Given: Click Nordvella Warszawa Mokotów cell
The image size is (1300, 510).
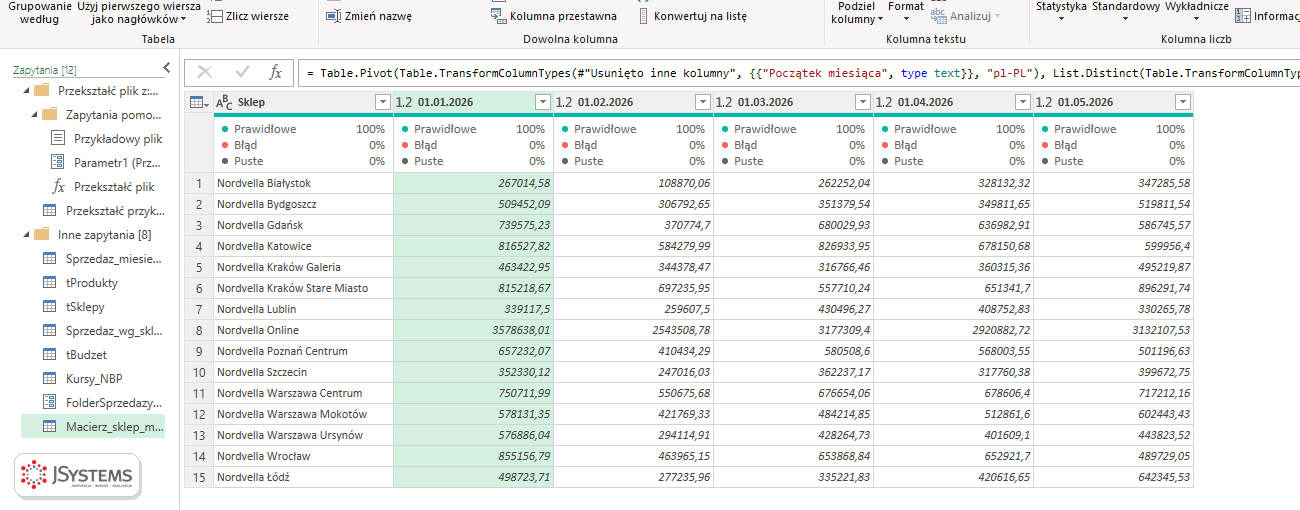Looking at the screenshot, I should (303, 414).
